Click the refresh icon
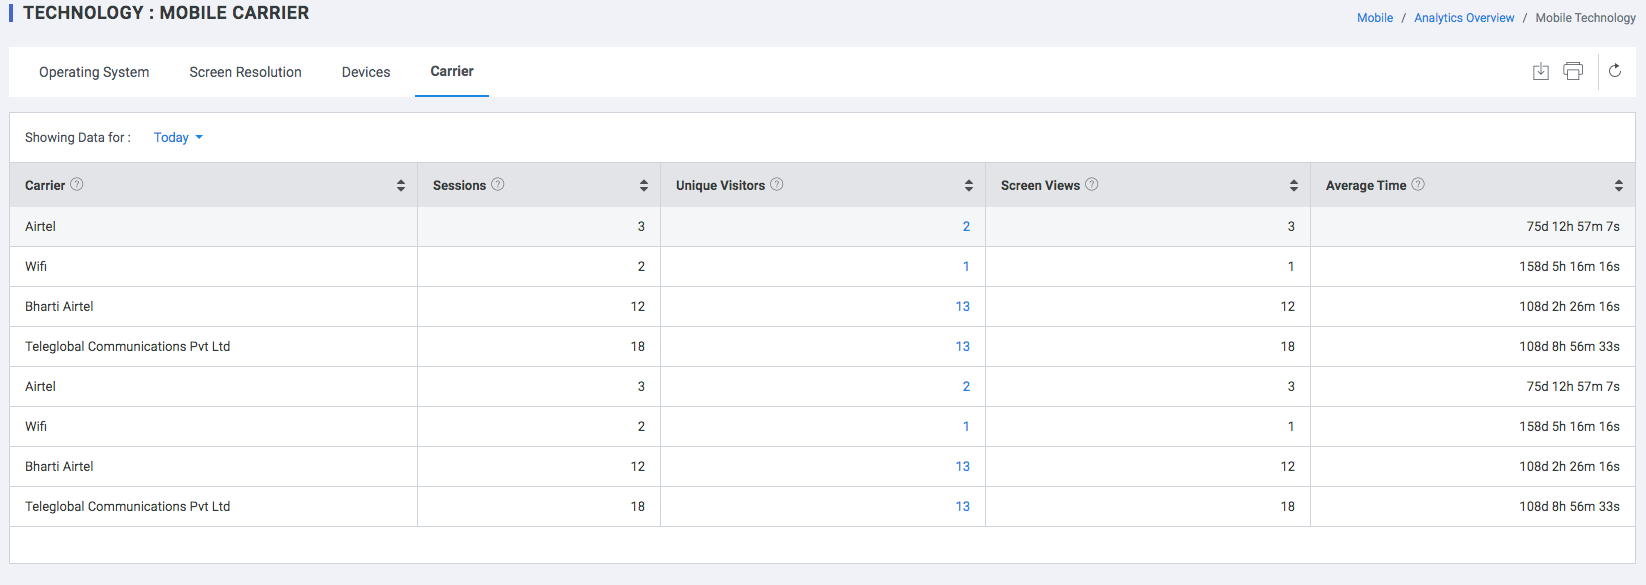The image size is (1646, 585). [1615, 71]
